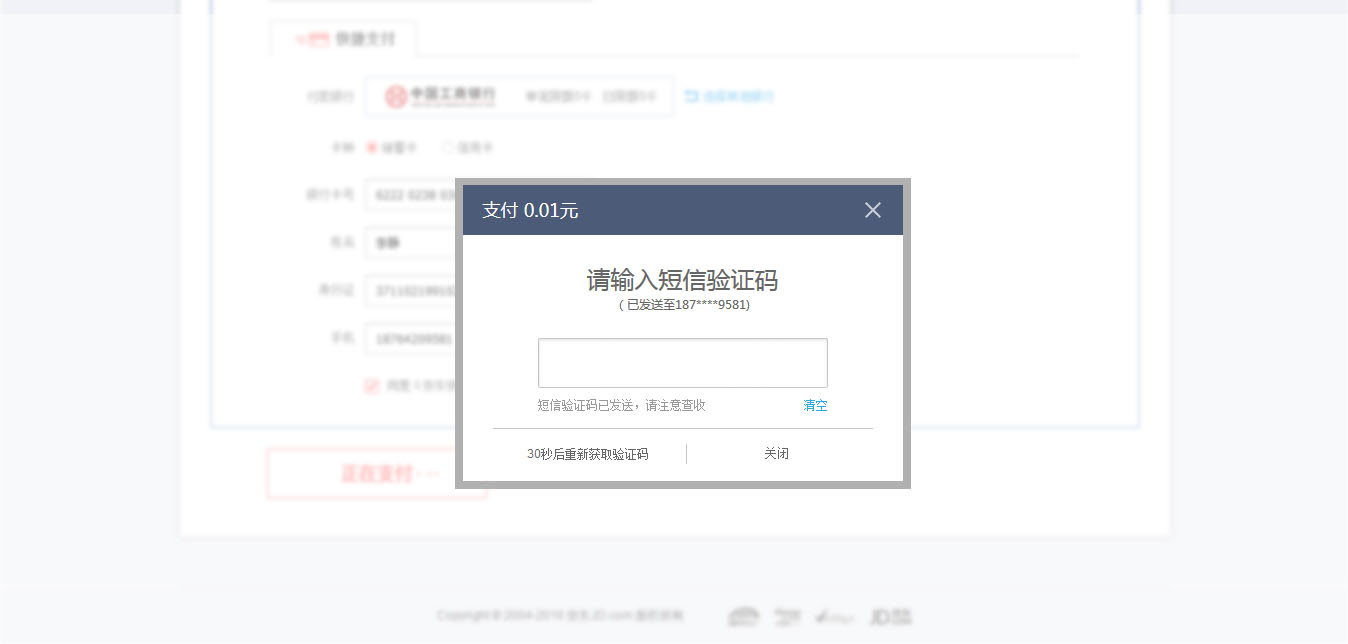Close the payment dialog with the X icon

872,210
